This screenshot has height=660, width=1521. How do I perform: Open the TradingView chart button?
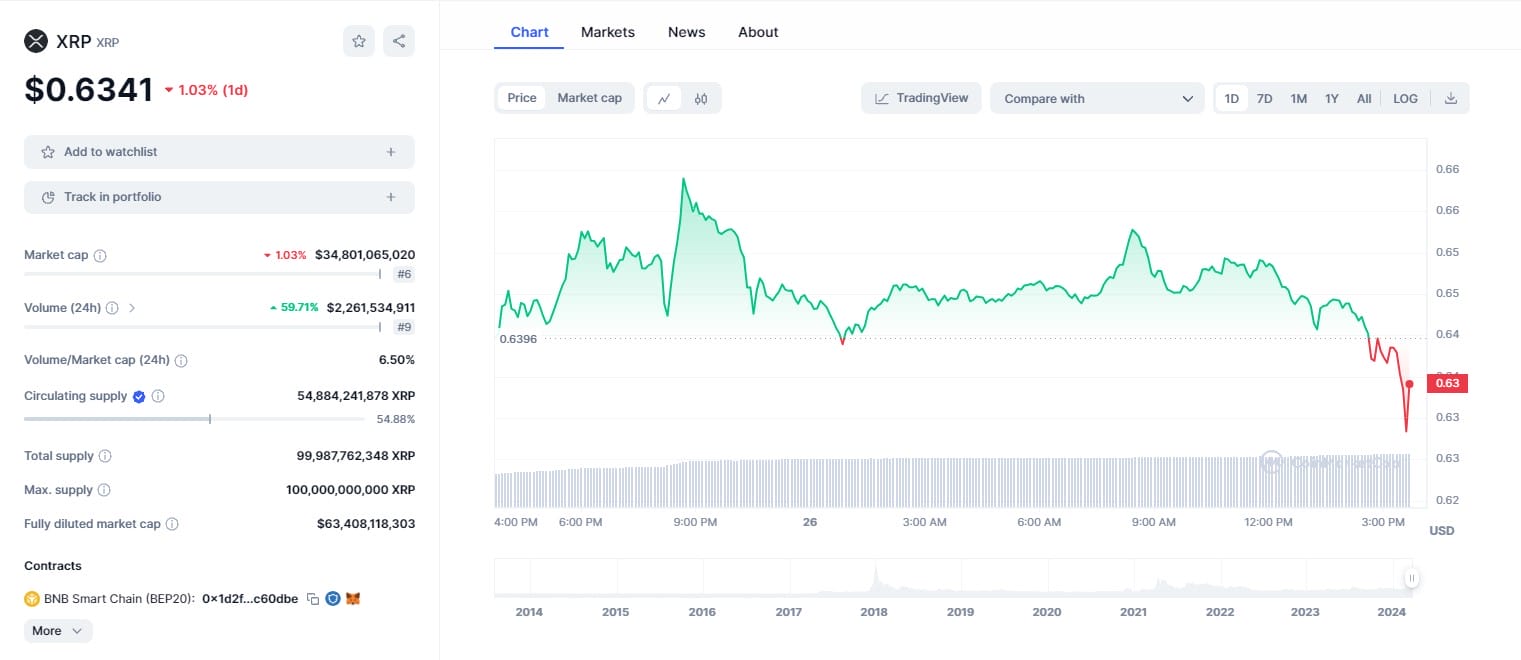(921, 98)
